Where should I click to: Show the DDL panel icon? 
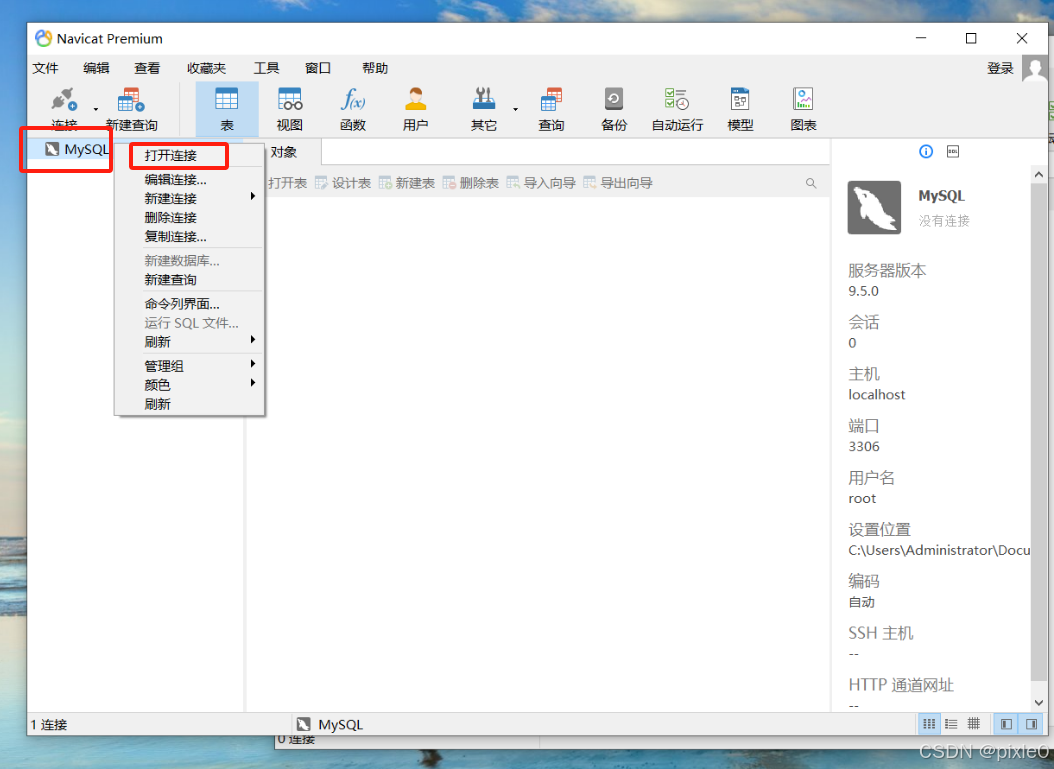[953, 152]
